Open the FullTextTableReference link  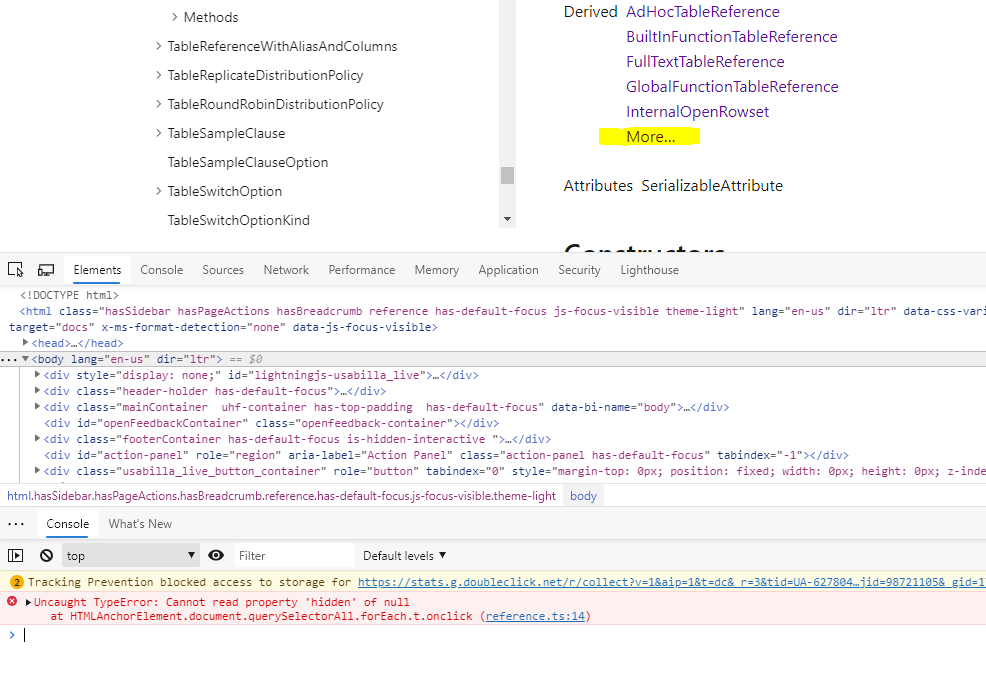pyautogui.click(x=705, y=62)
